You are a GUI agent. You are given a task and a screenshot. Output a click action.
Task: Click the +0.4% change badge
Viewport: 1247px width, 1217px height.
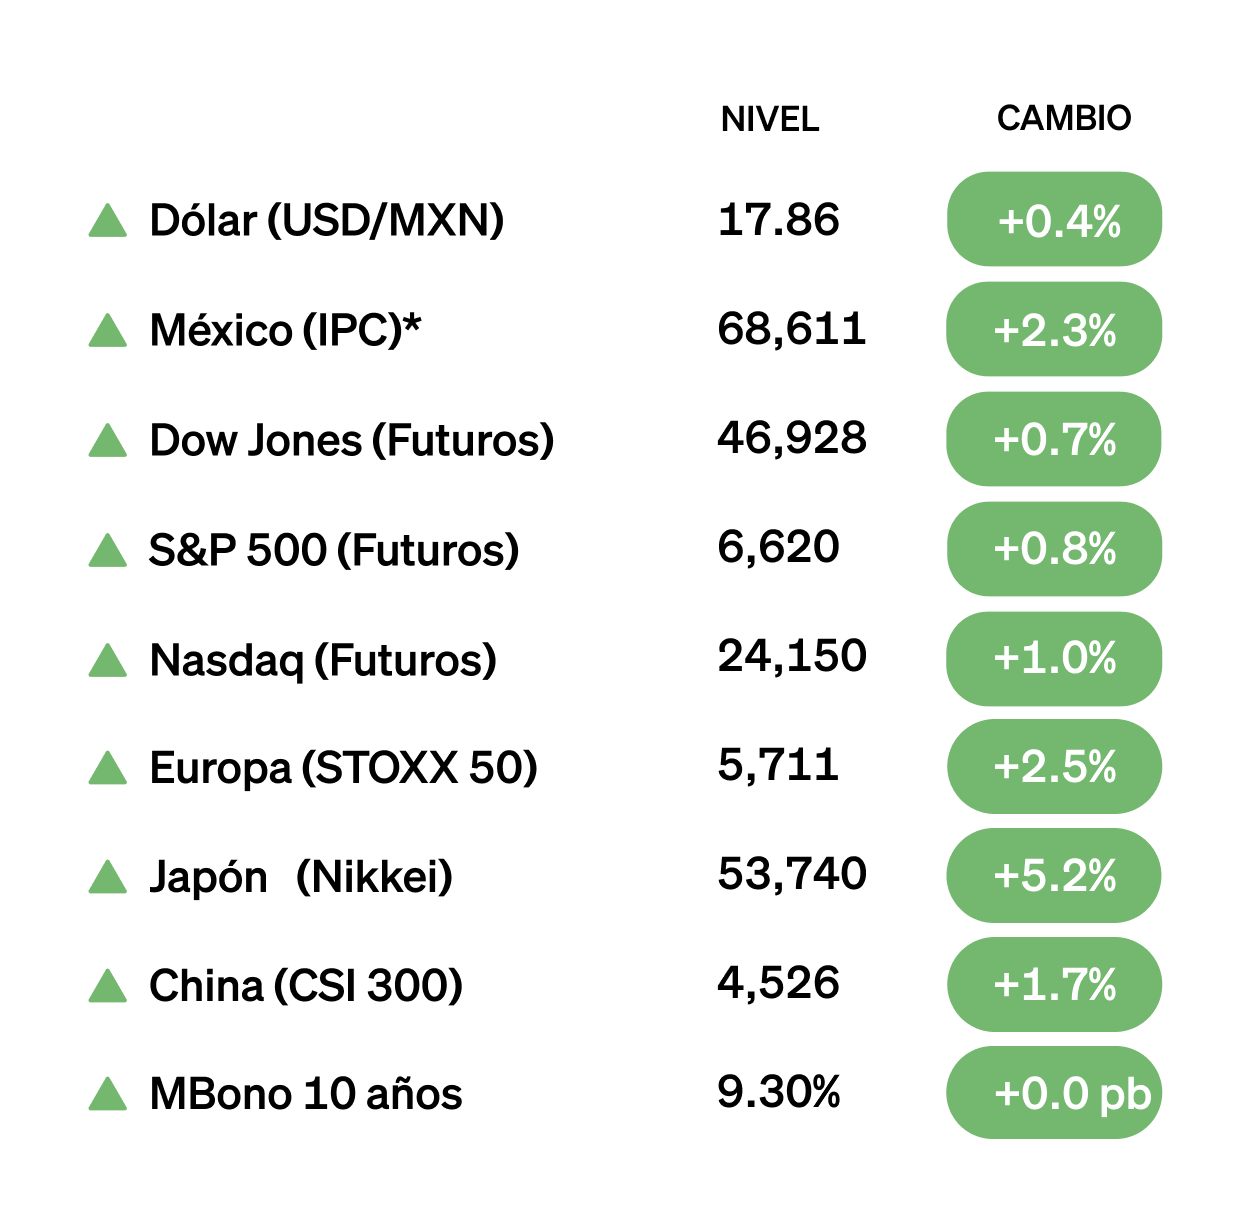[x=1055, y=220]
